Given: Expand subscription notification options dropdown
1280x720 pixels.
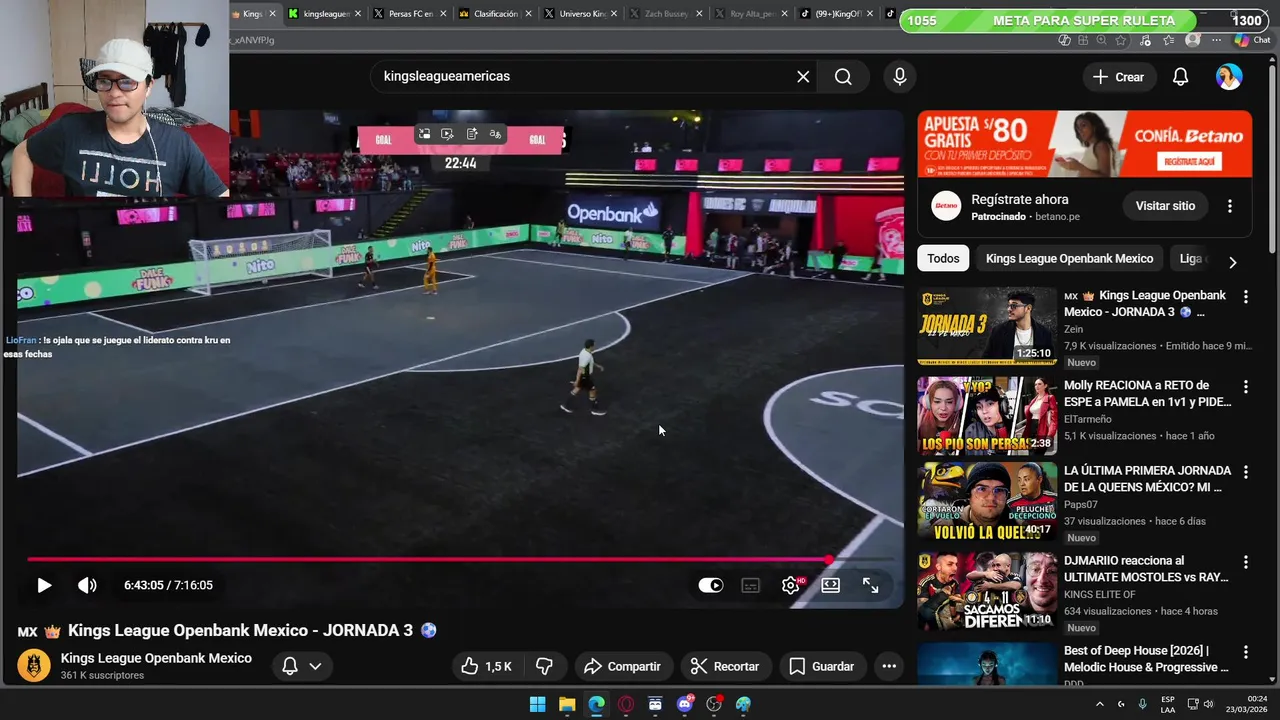Looking at the screenshot, I should [x=303, y=666].
